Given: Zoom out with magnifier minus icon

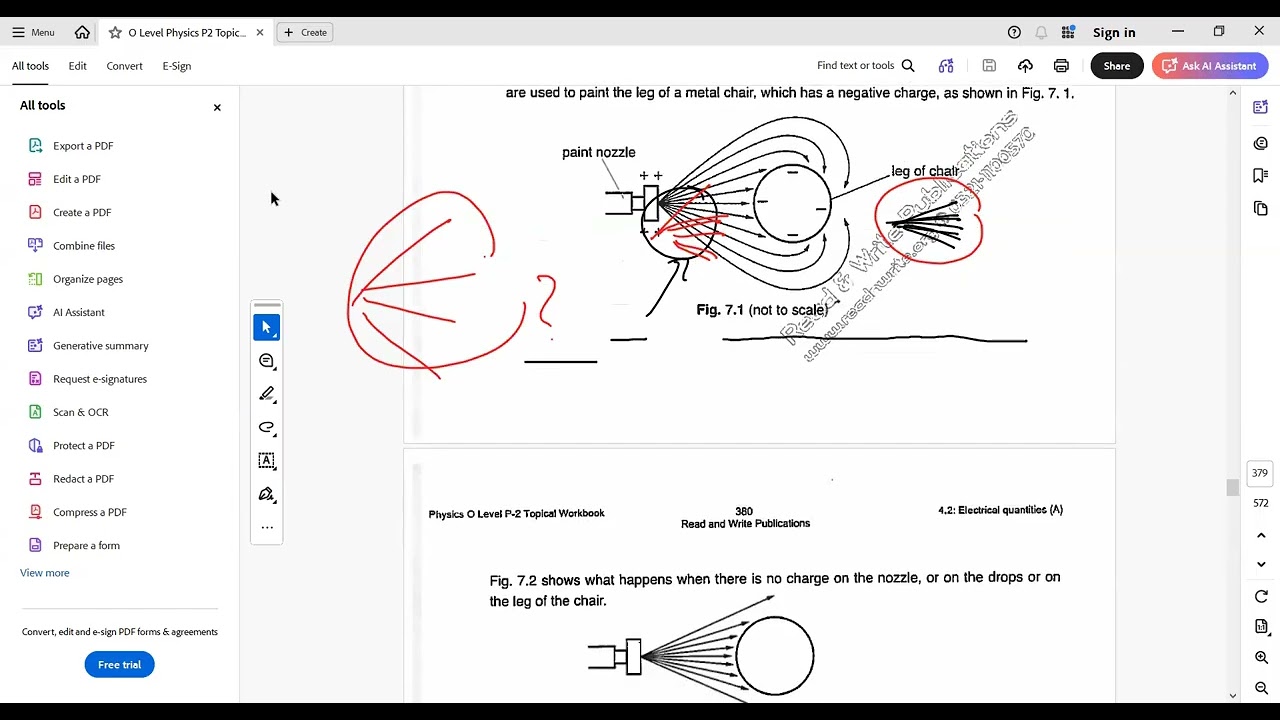Looking at the screenshot, I should pyautogui.click(x=1261, y=688).
